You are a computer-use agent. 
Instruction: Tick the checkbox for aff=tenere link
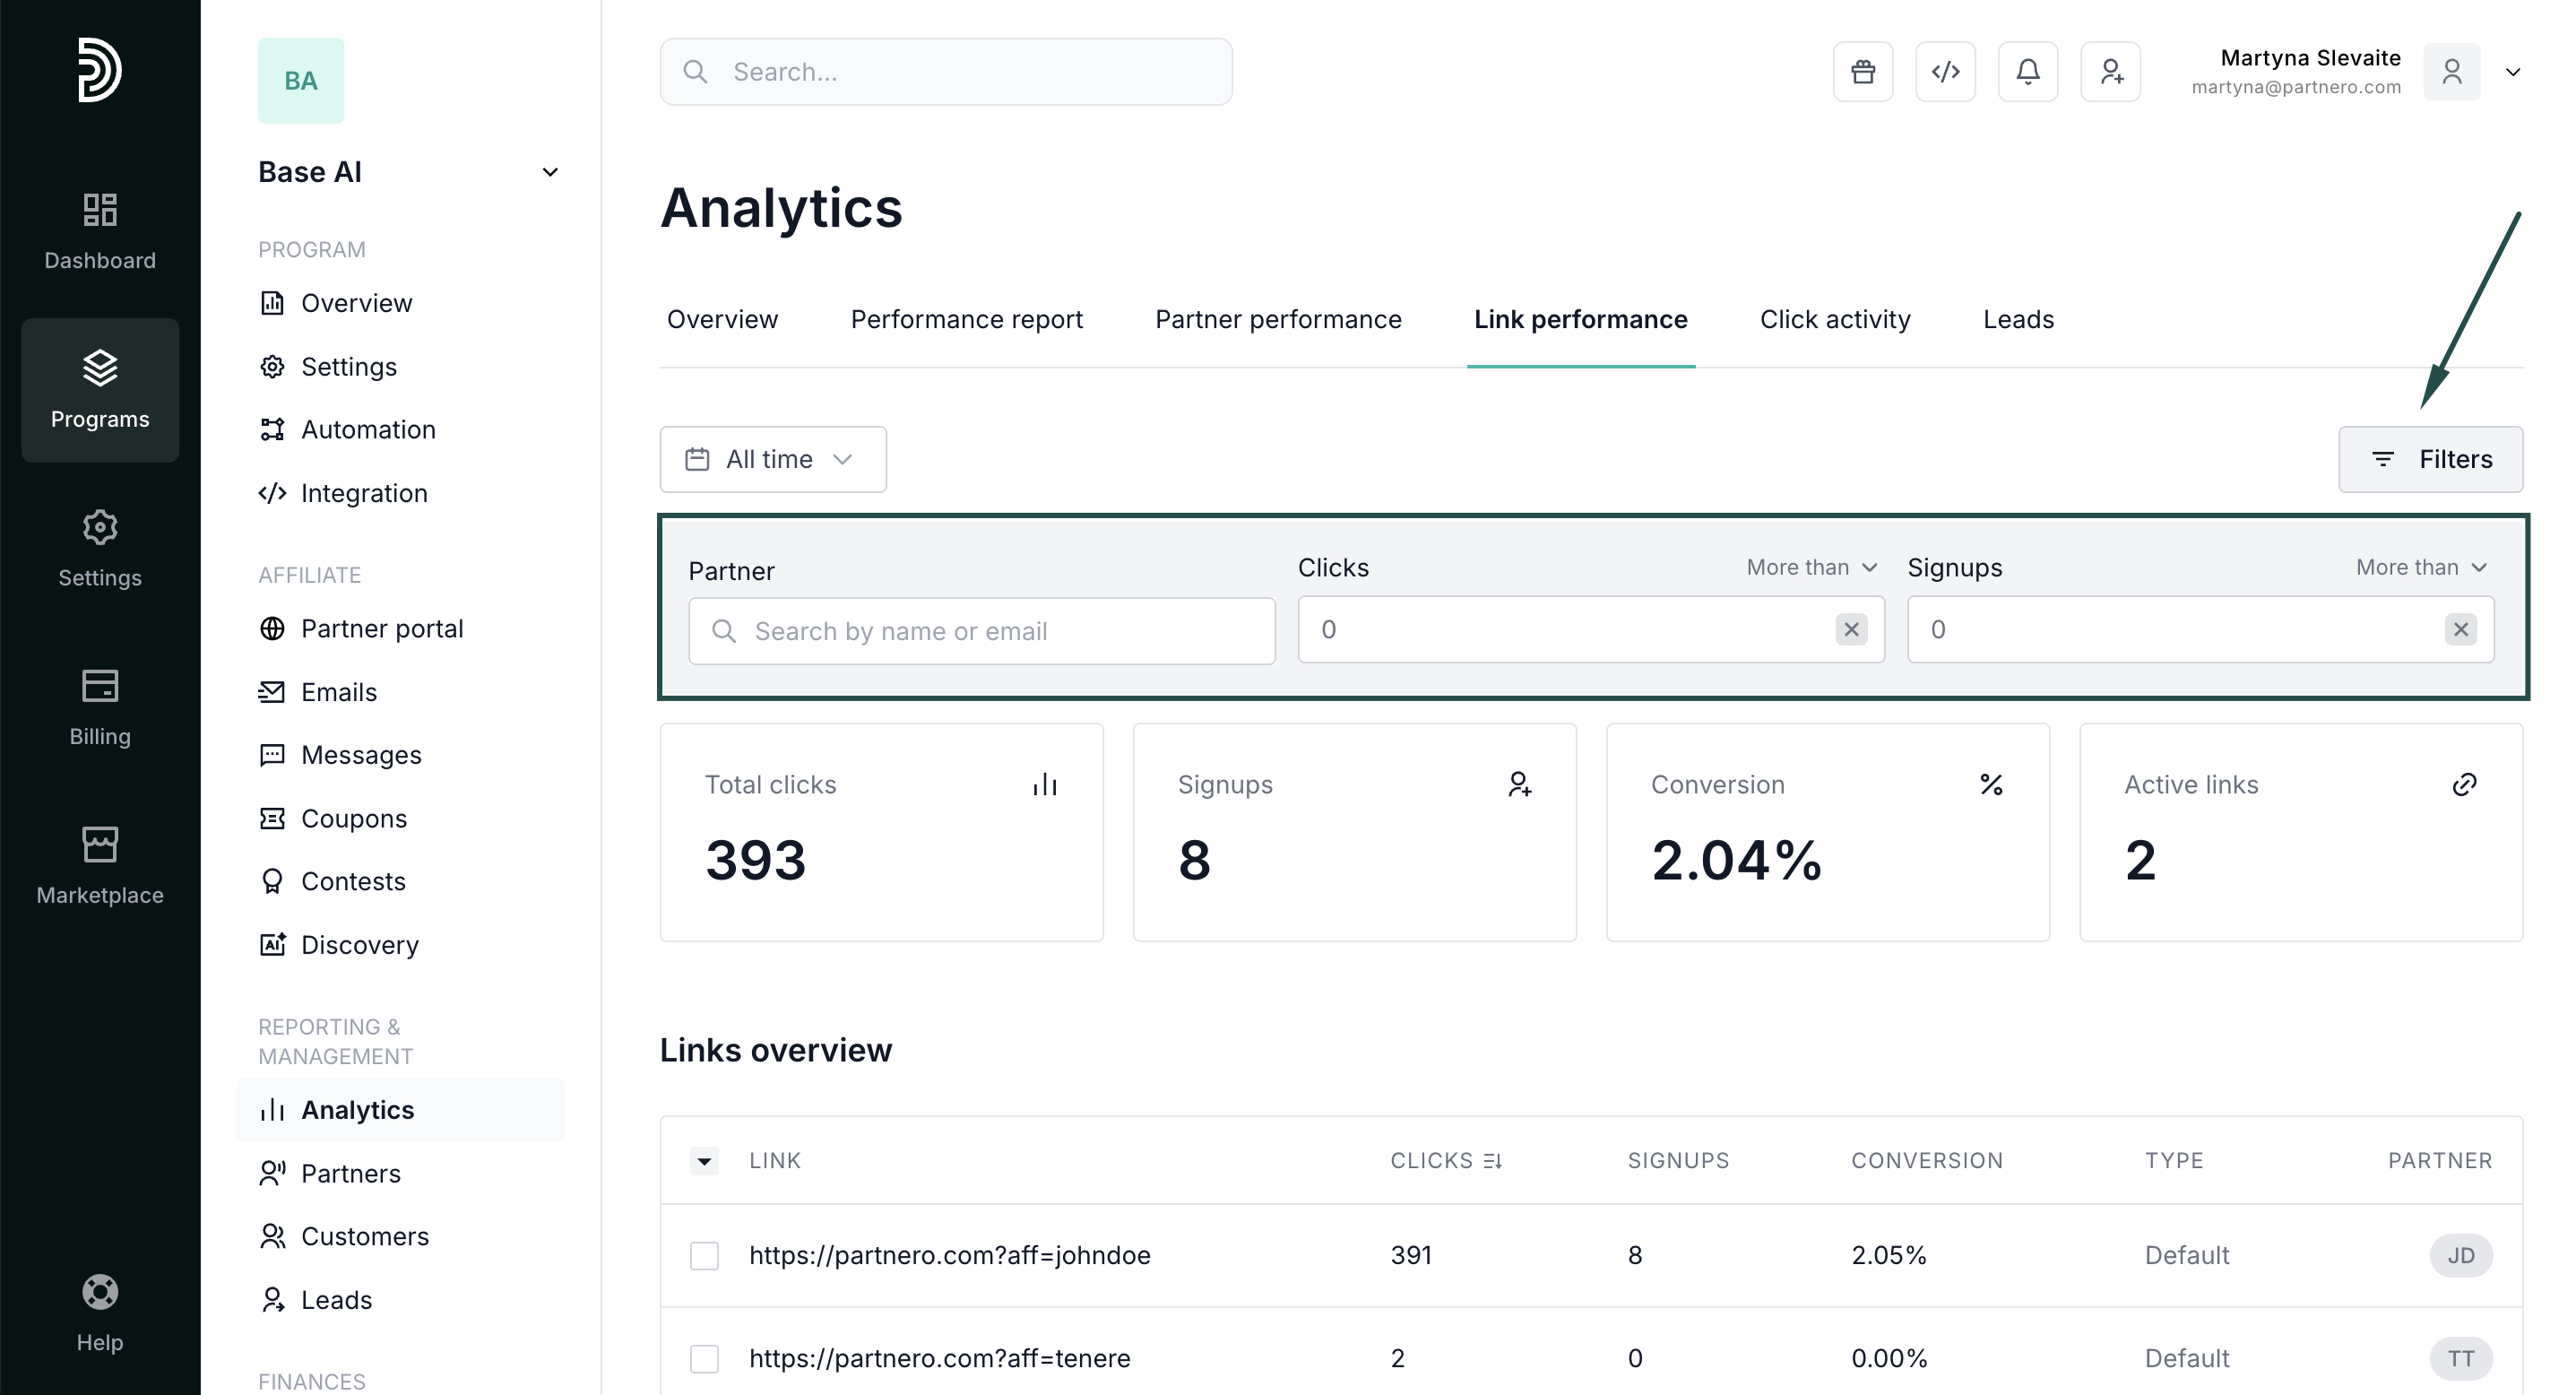click(x=704, y=1359)
